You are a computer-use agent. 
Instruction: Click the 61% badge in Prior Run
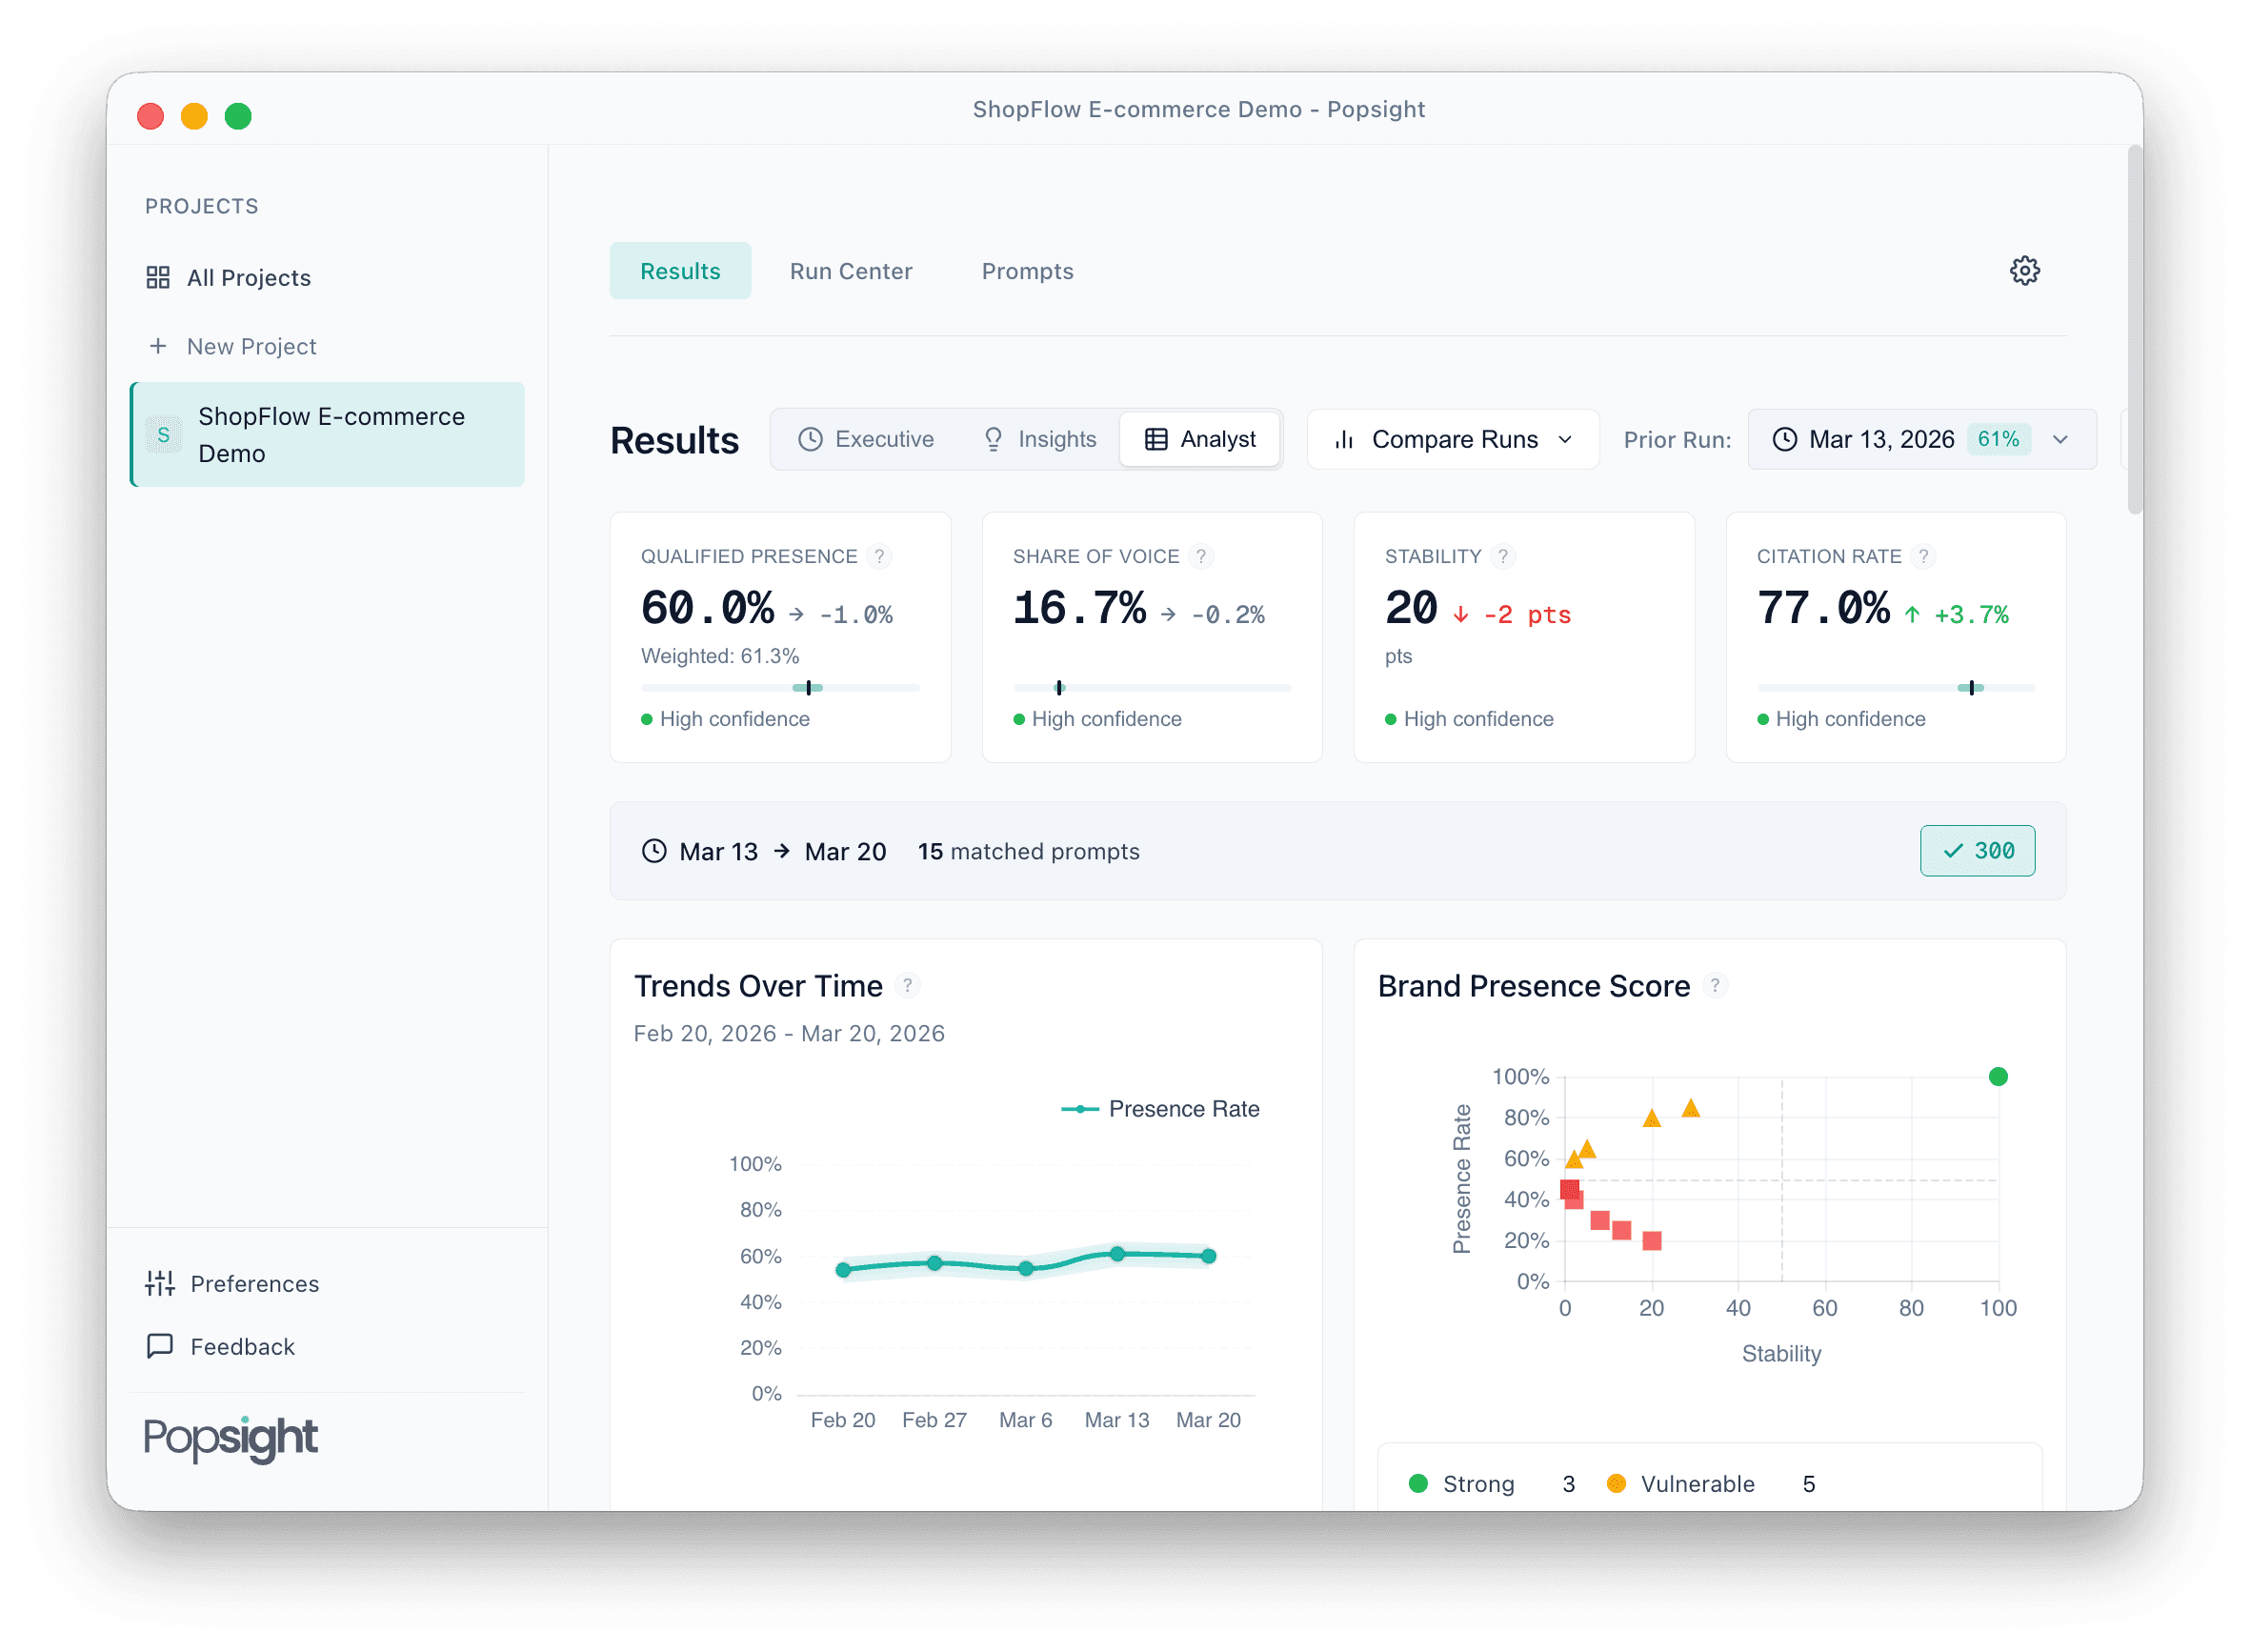click(x=1998, y=440)
